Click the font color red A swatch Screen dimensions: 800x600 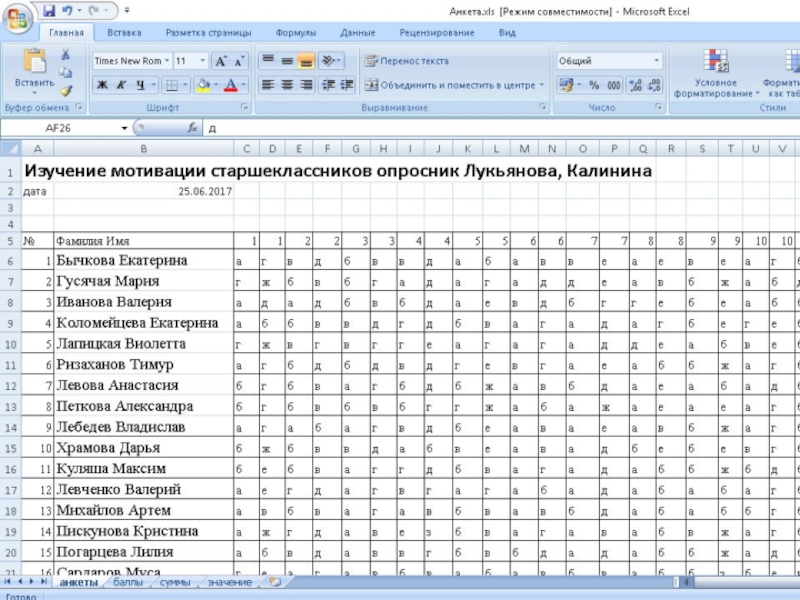click(231, 86)
